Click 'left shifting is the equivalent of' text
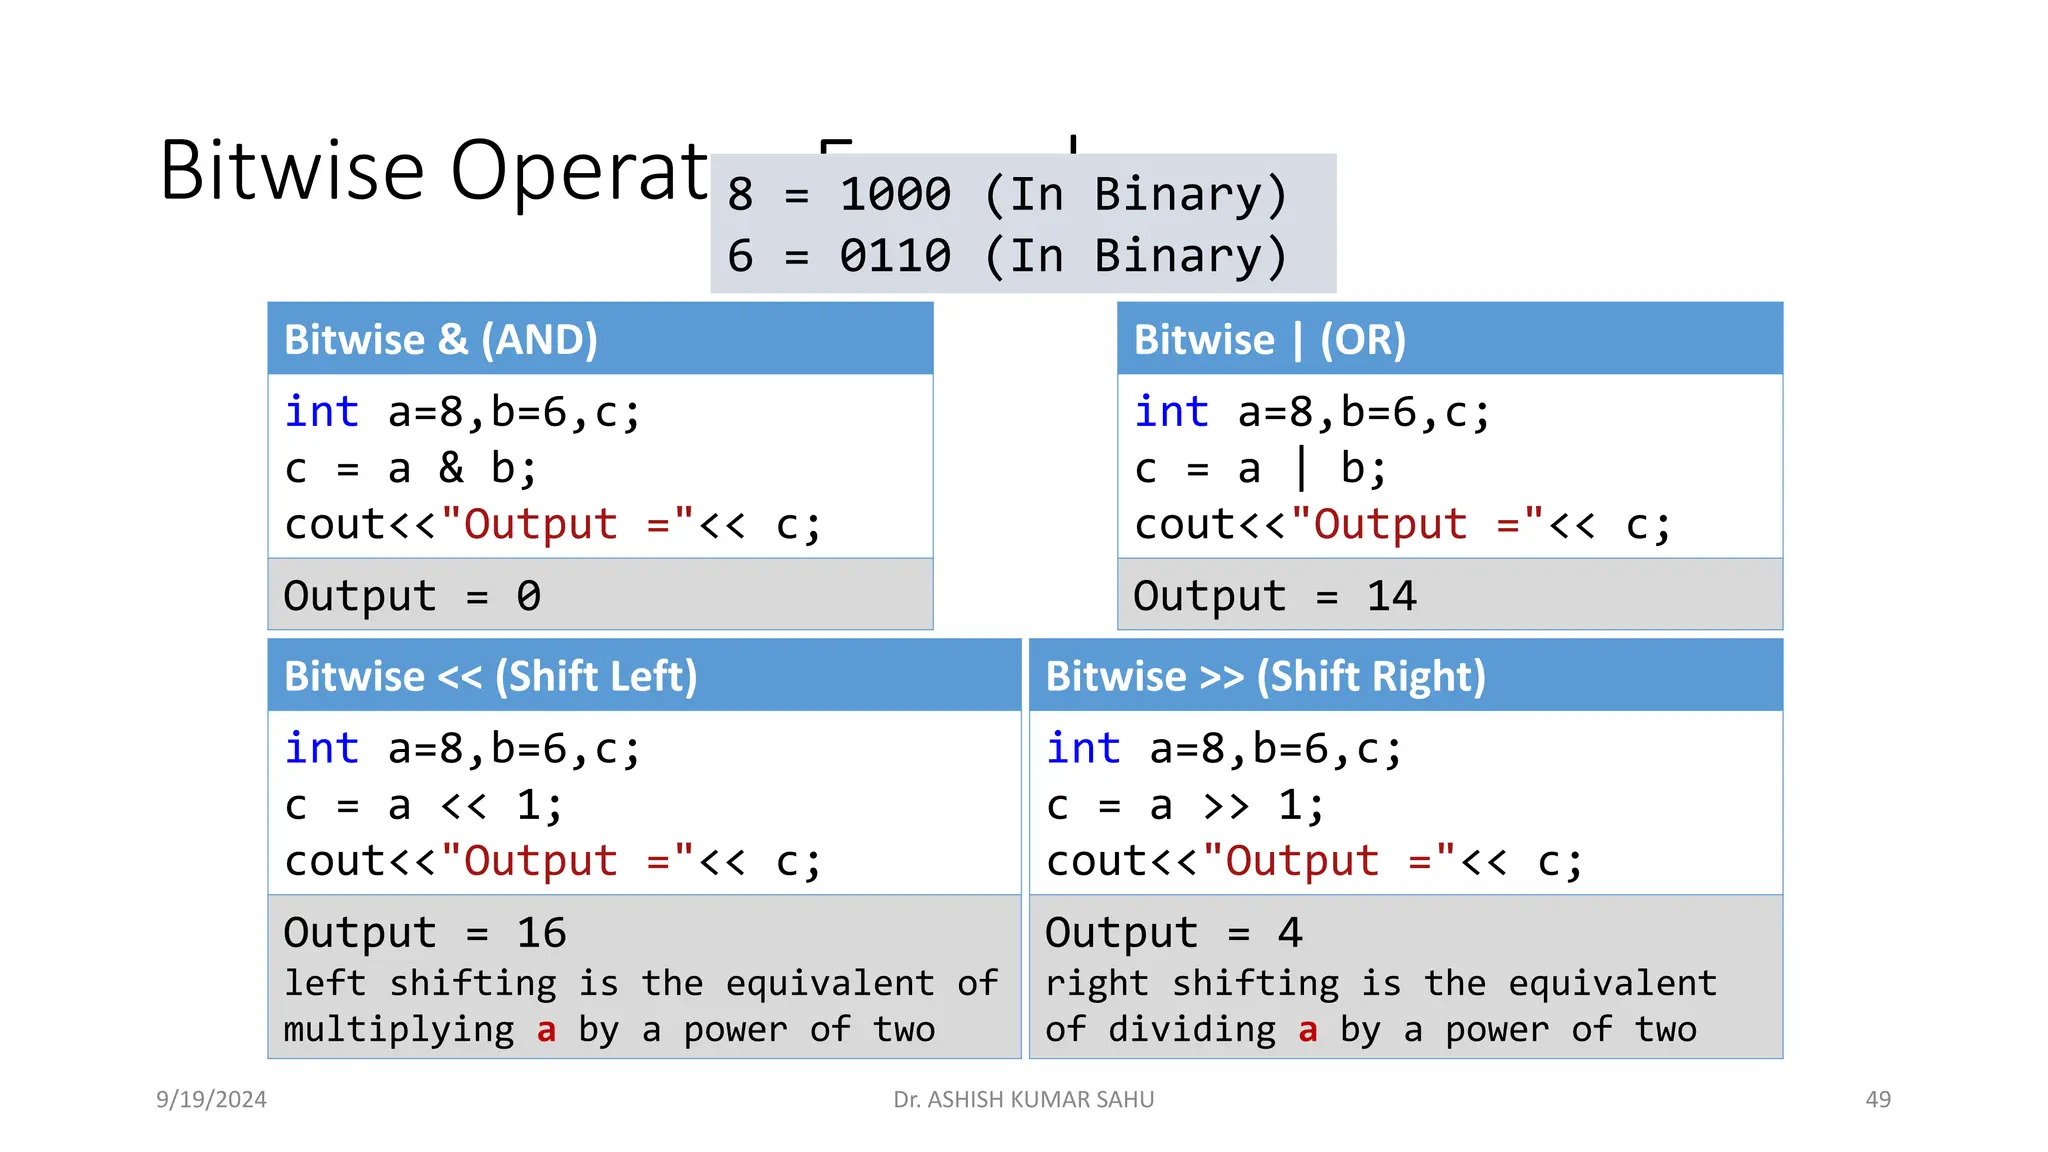This screenshot has height=1152, width=2048. tap(641, 983)
